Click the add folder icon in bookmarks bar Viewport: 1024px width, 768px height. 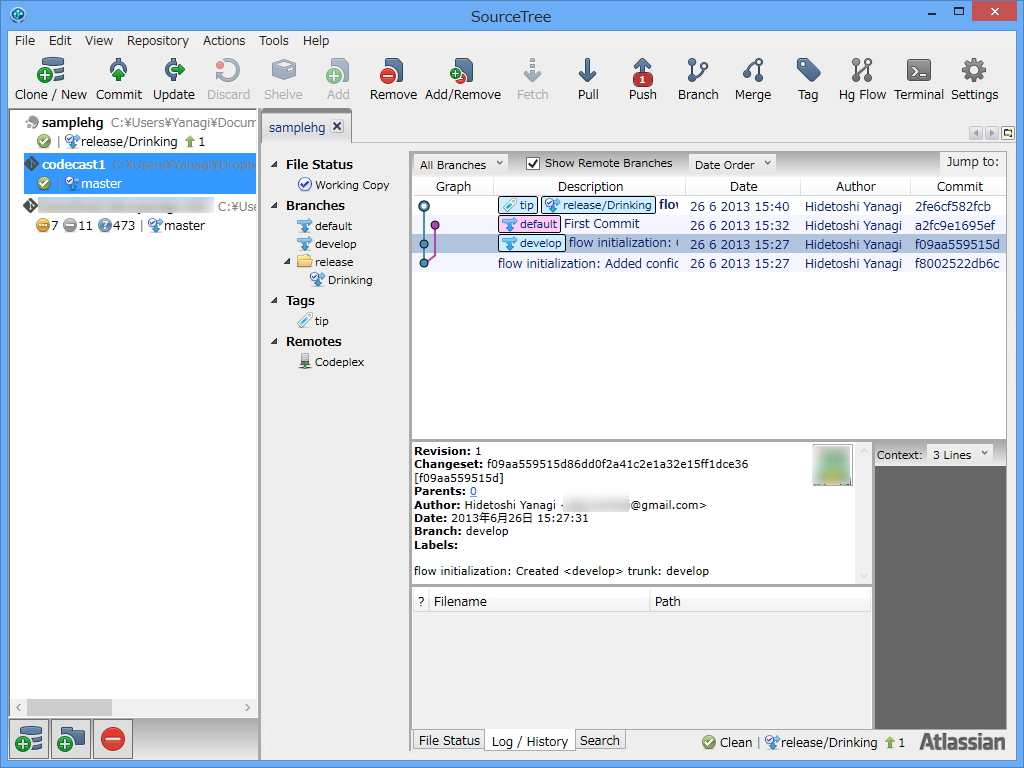tap(71, 739)
